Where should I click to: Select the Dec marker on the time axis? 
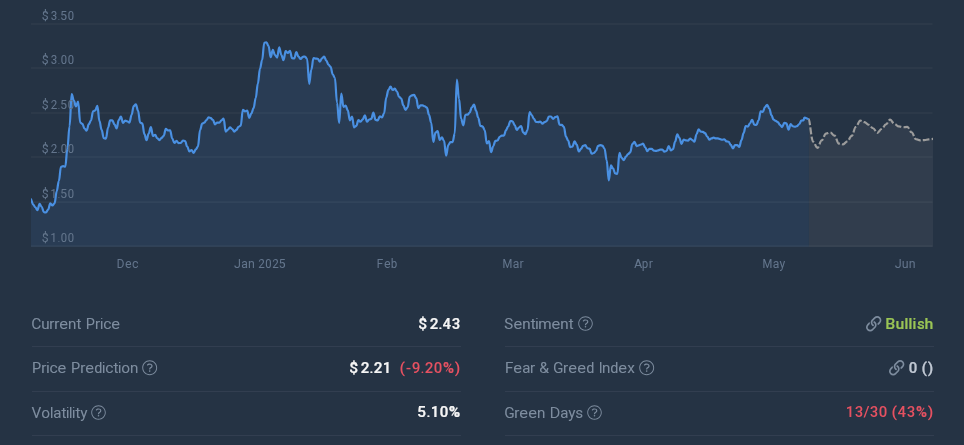(x=127, y=264)
